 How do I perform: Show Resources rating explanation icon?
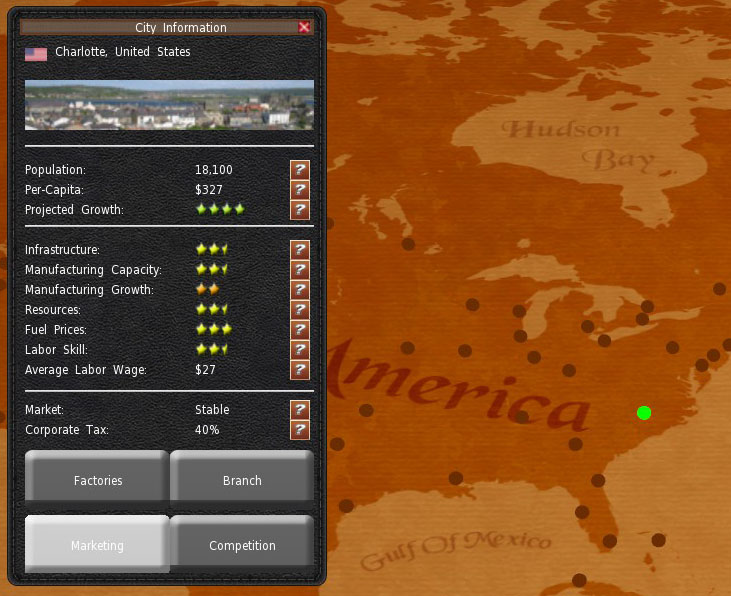[x=299, y=310]
